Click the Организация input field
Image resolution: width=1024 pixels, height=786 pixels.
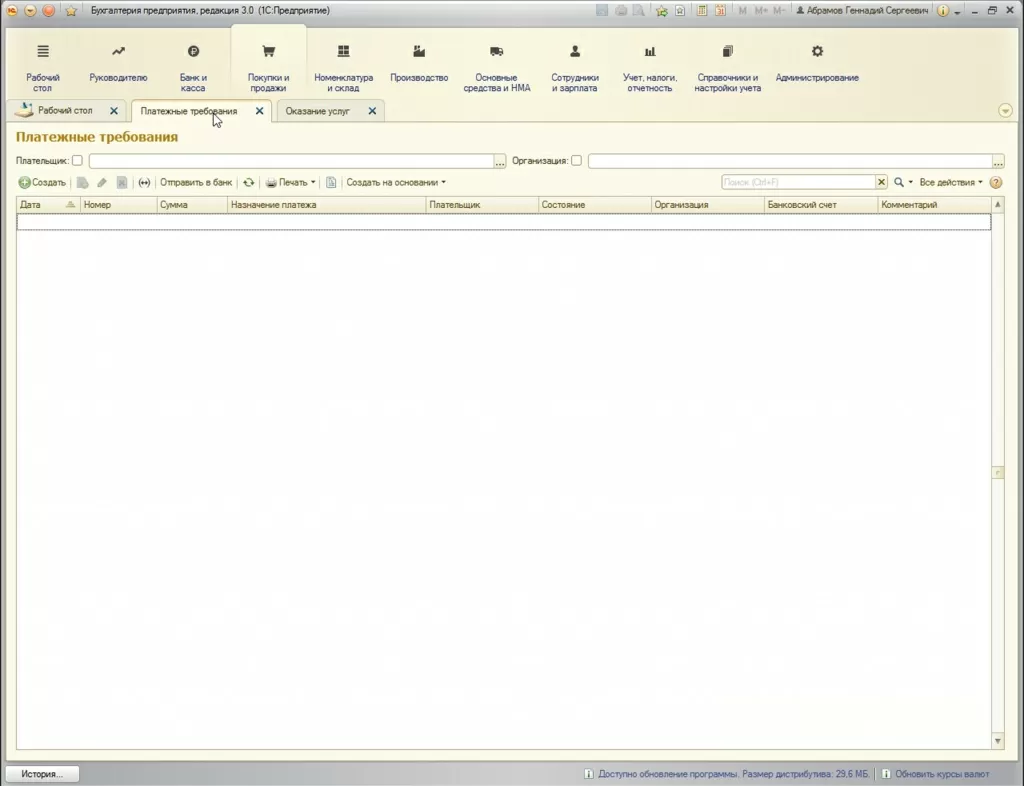pyautogui.click(x=790, y=161)
